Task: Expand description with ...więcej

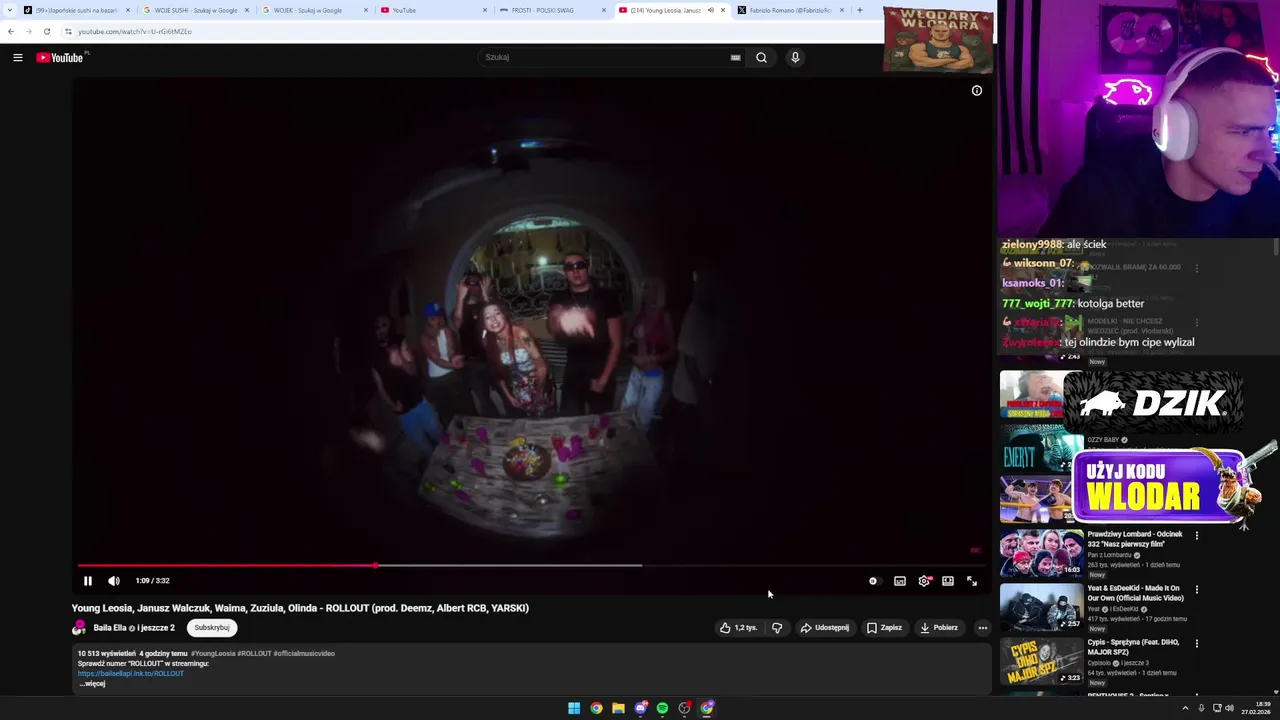Action: point(92,684)
